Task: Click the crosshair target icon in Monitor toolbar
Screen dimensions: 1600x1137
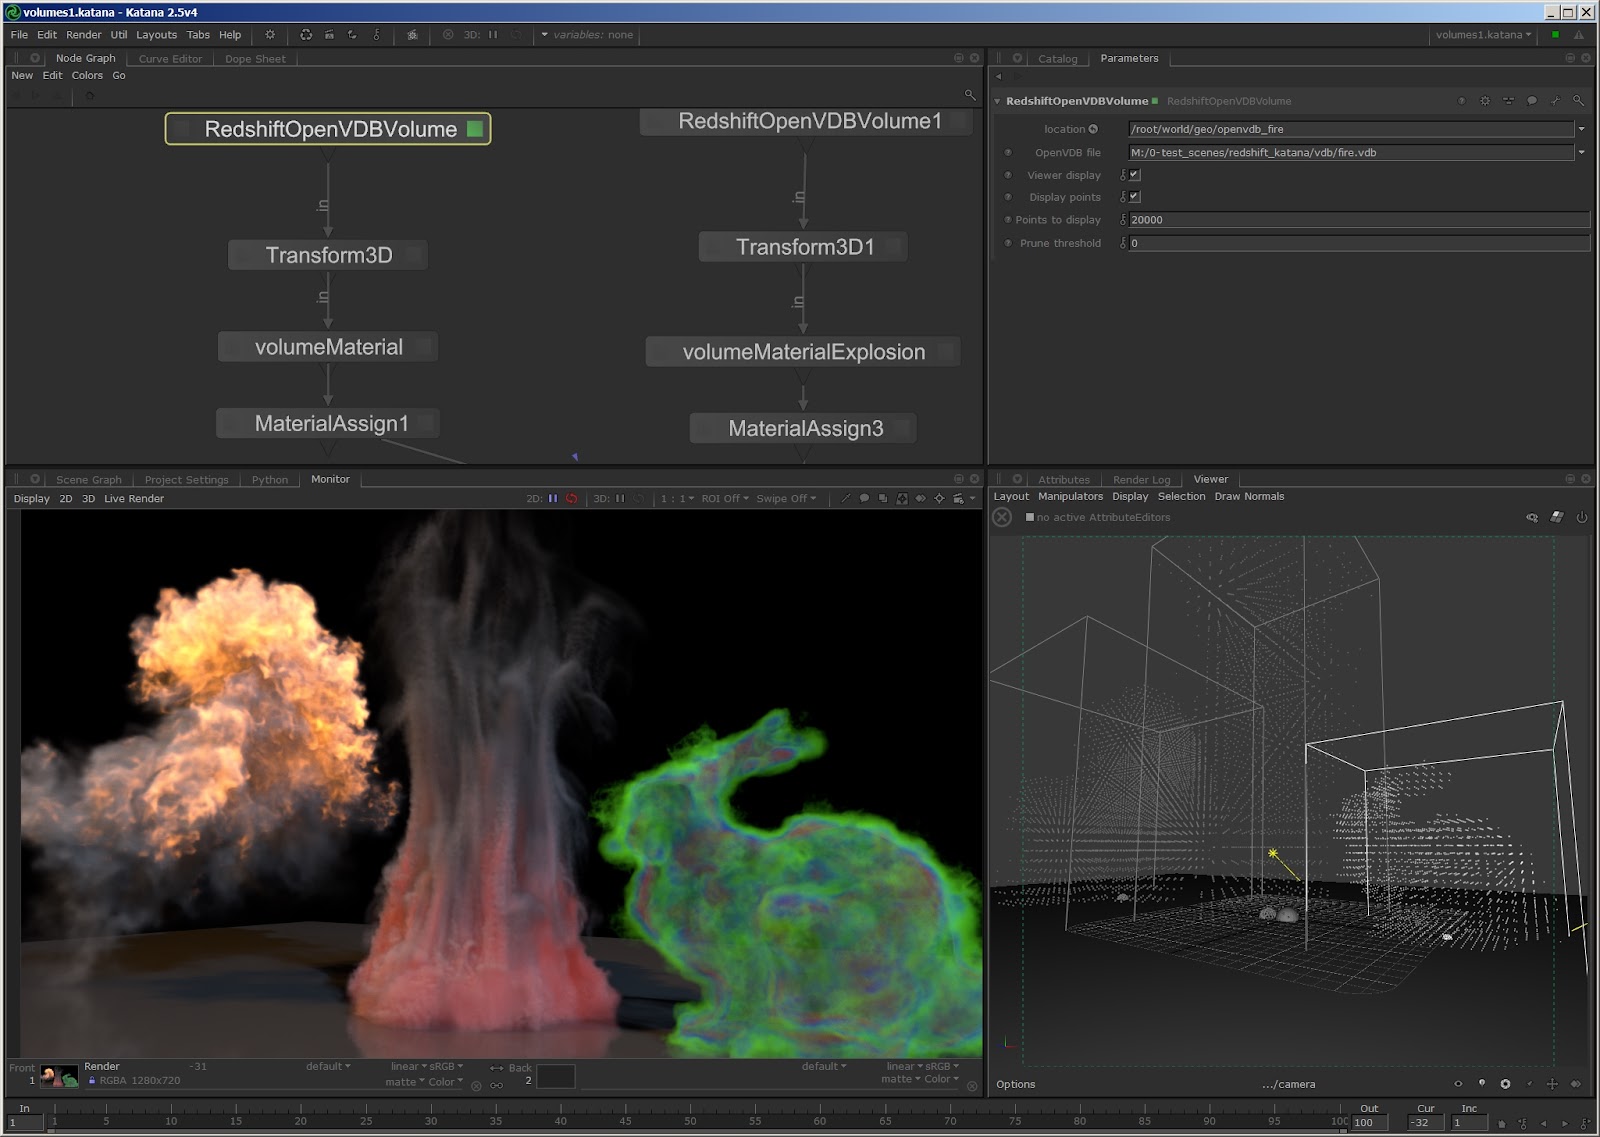Action: (x=939, y=498)
